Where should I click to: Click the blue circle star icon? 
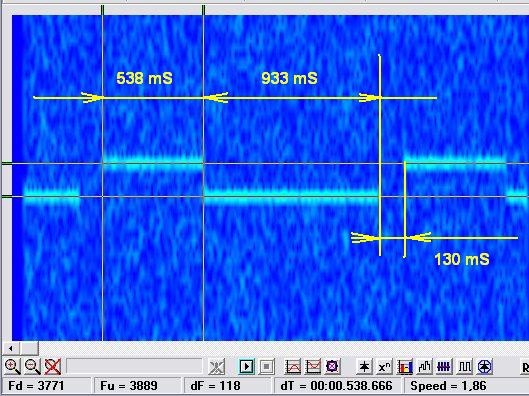(x=485, y=366)
